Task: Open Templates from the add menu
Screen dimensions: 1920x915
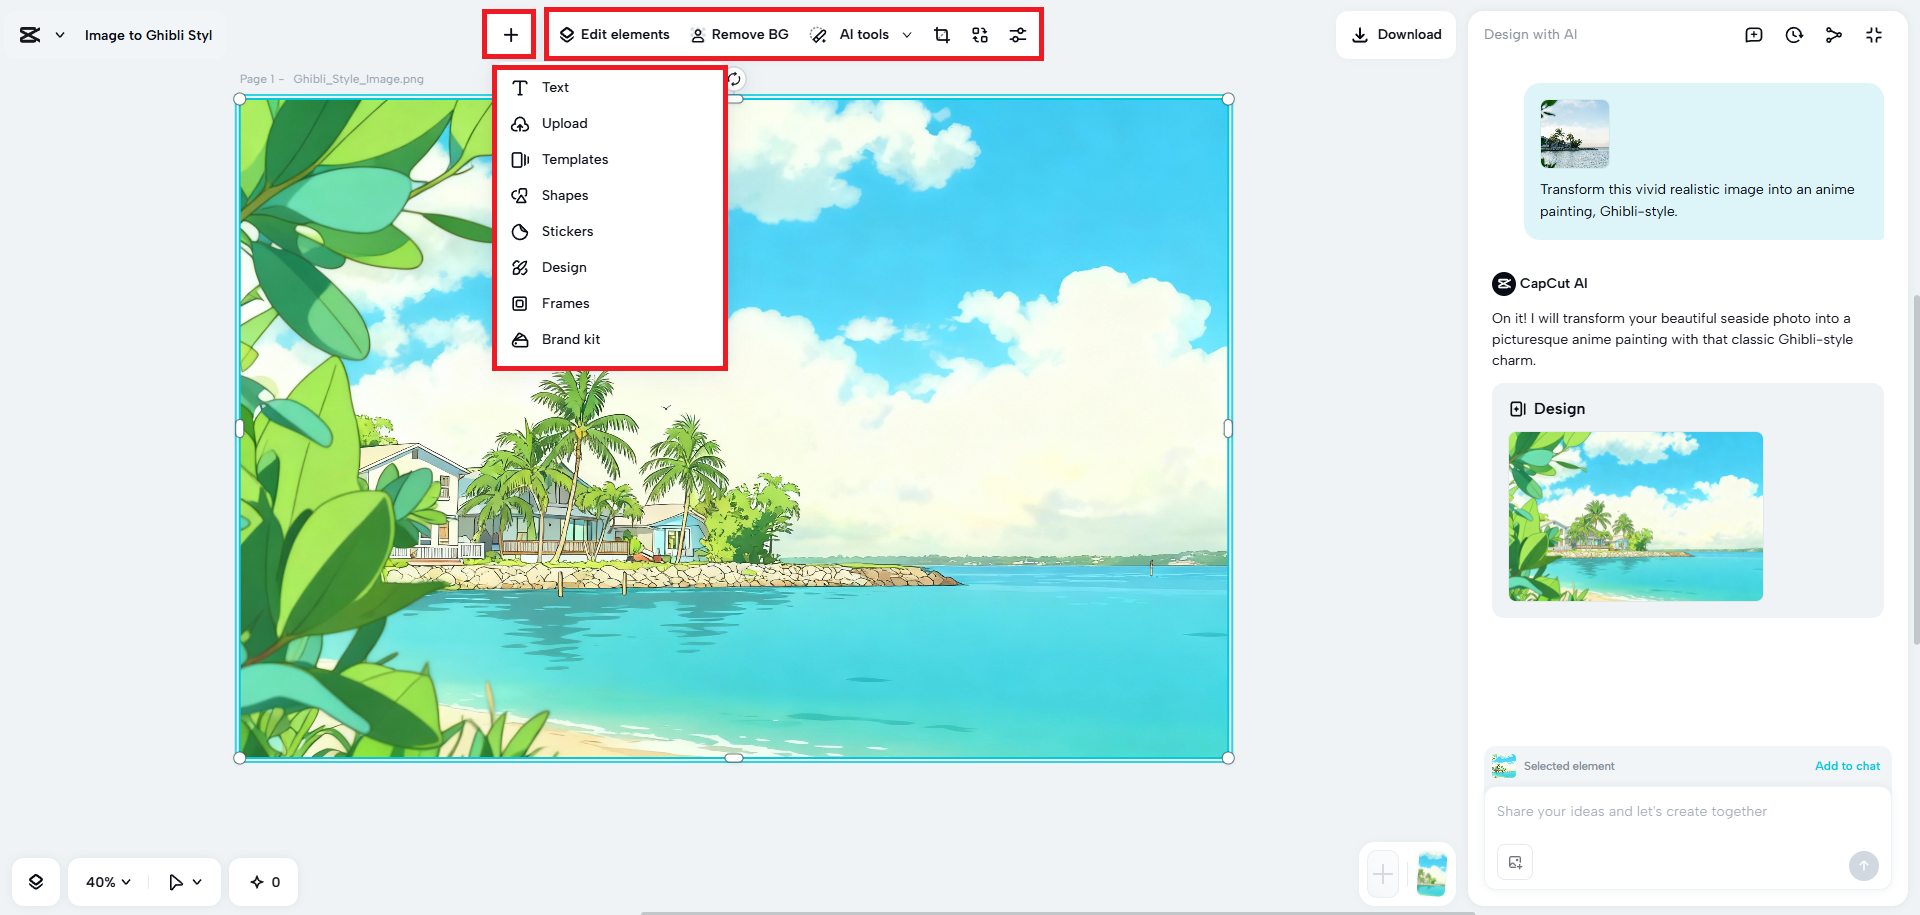Action: pos(610,160)
